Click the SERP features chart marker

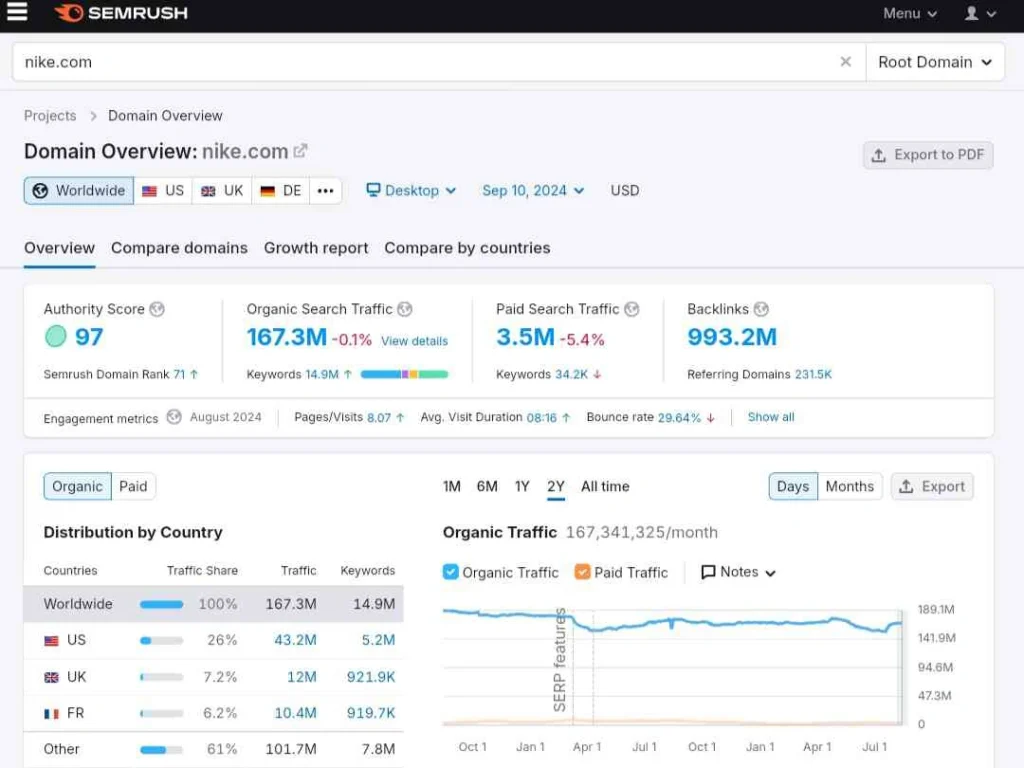[x=560, y=660]
